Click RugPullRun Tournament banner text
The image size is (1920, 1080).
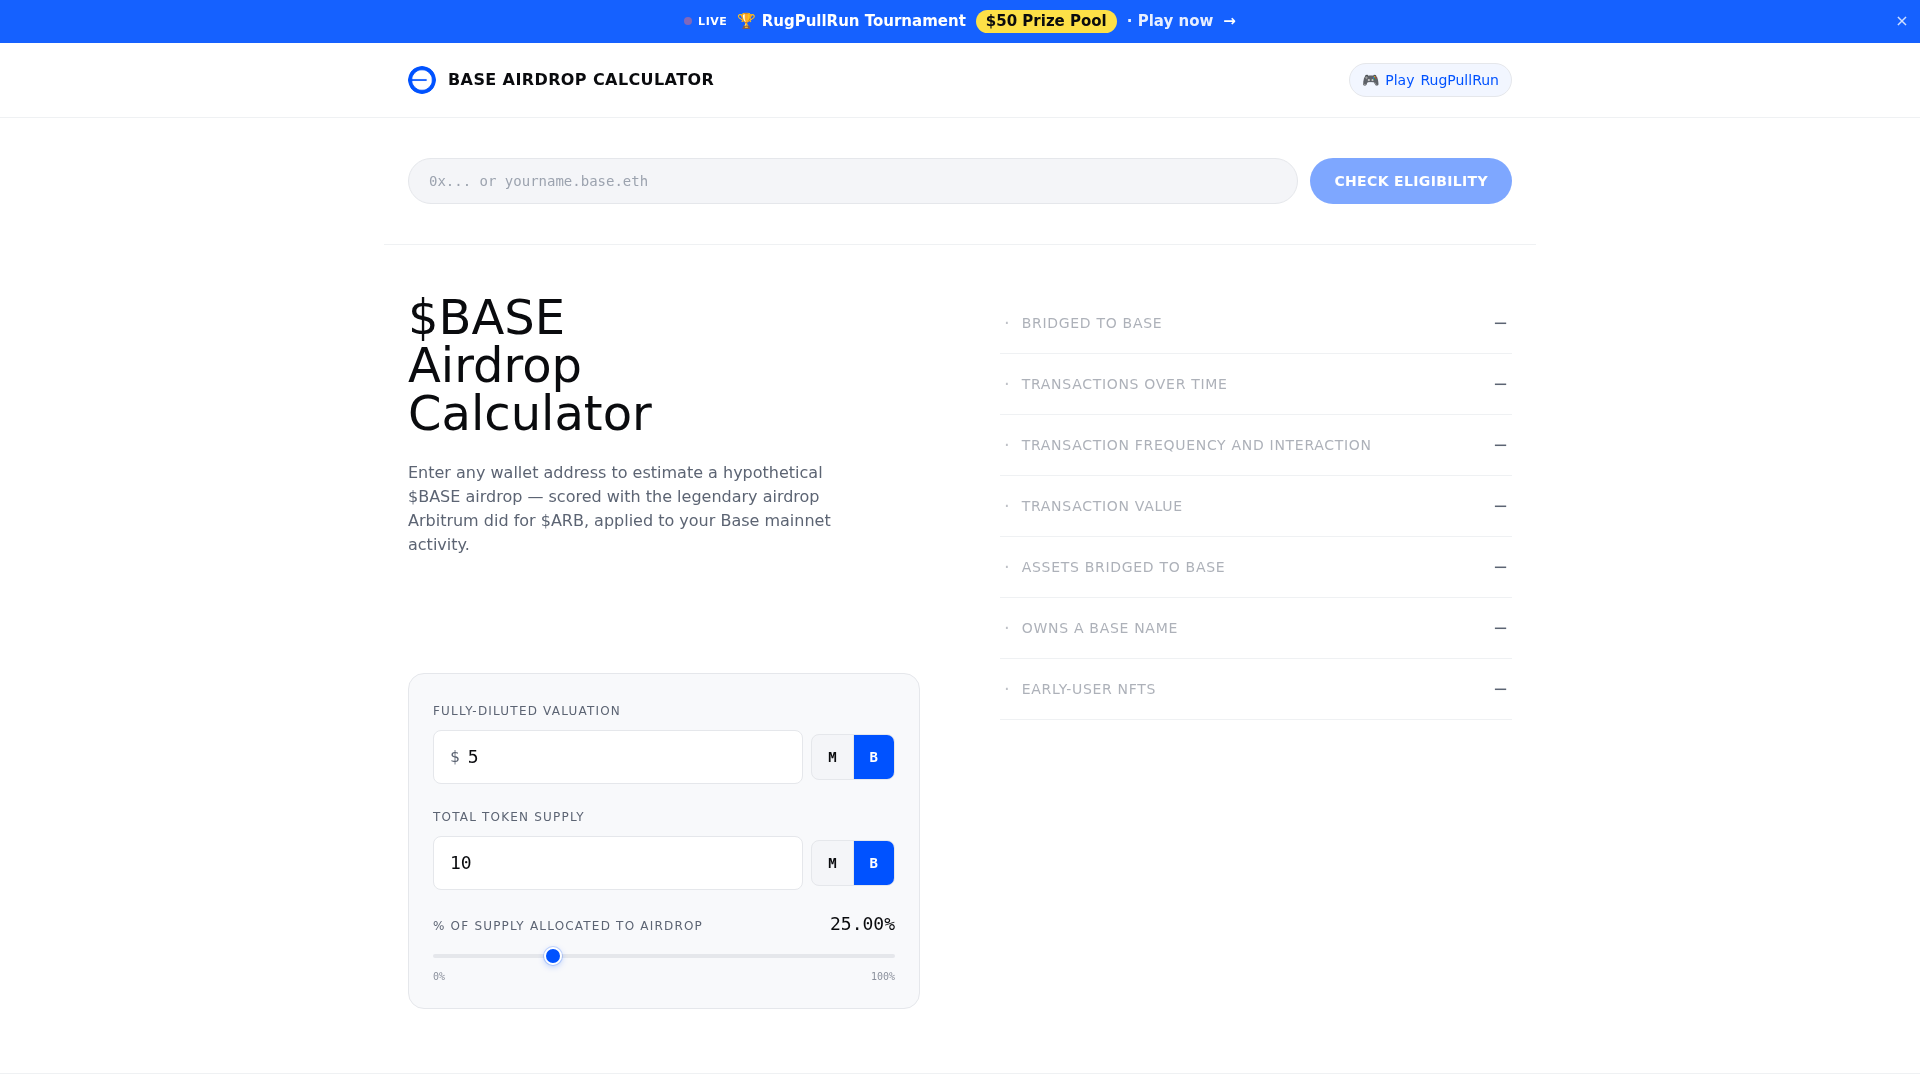point(864,21)
